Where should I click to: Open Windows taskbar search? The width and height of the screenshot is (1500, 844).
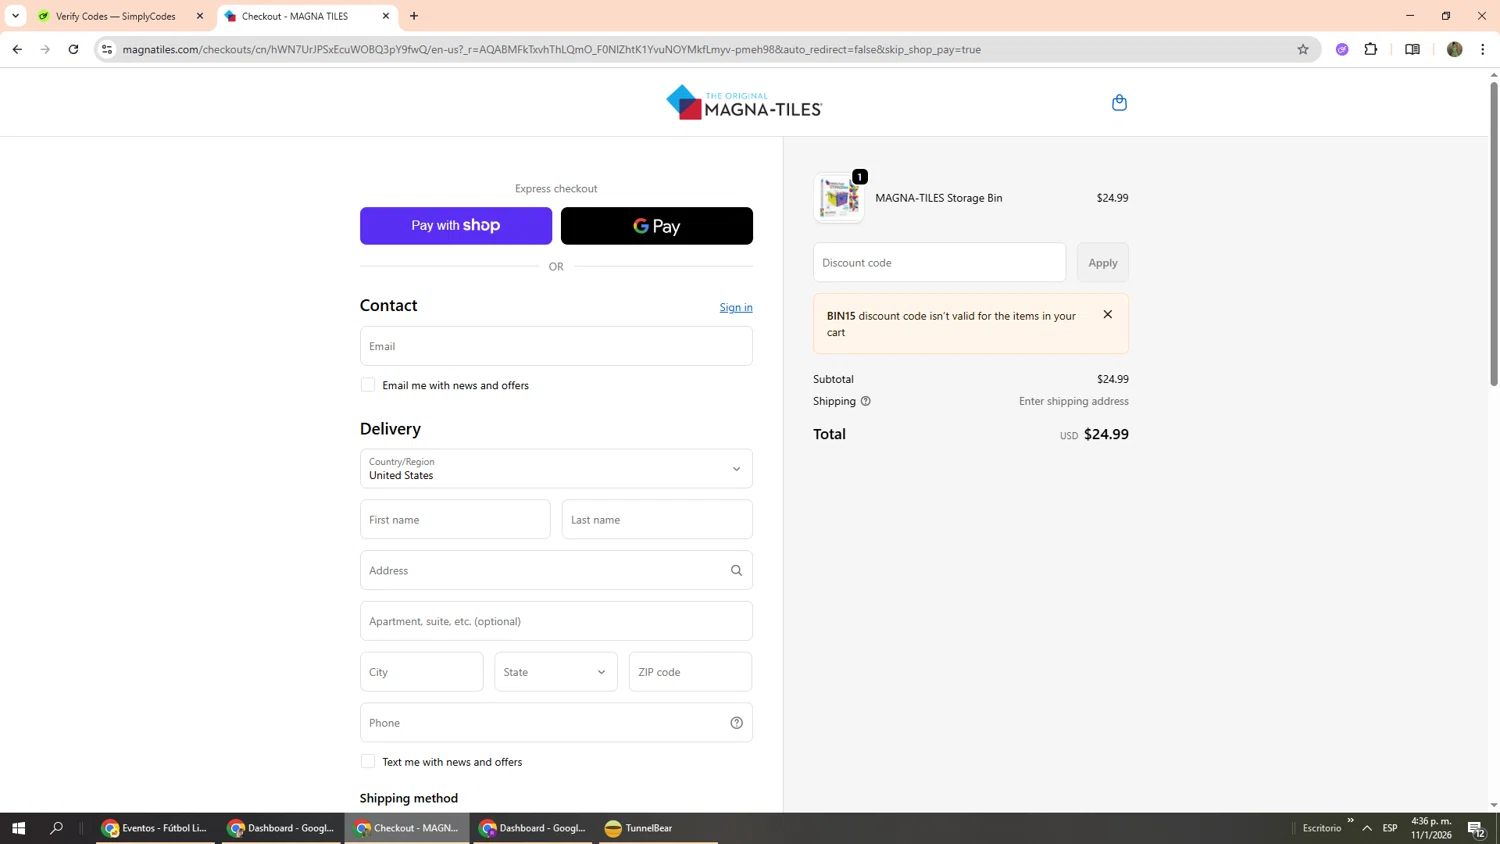tap(56, 828)
